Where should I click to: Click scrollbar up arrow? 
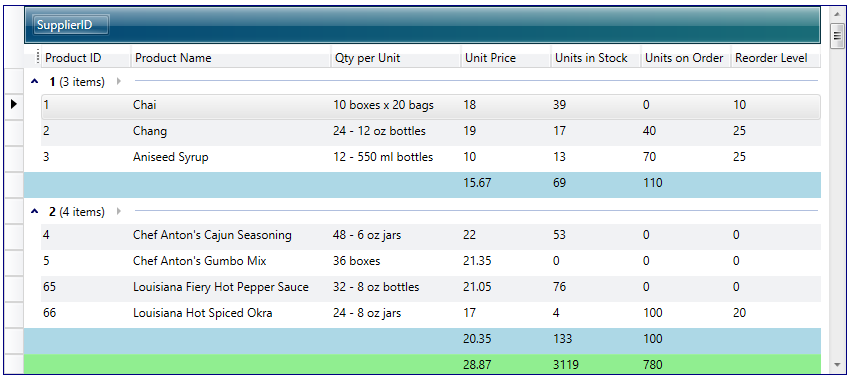836,15
